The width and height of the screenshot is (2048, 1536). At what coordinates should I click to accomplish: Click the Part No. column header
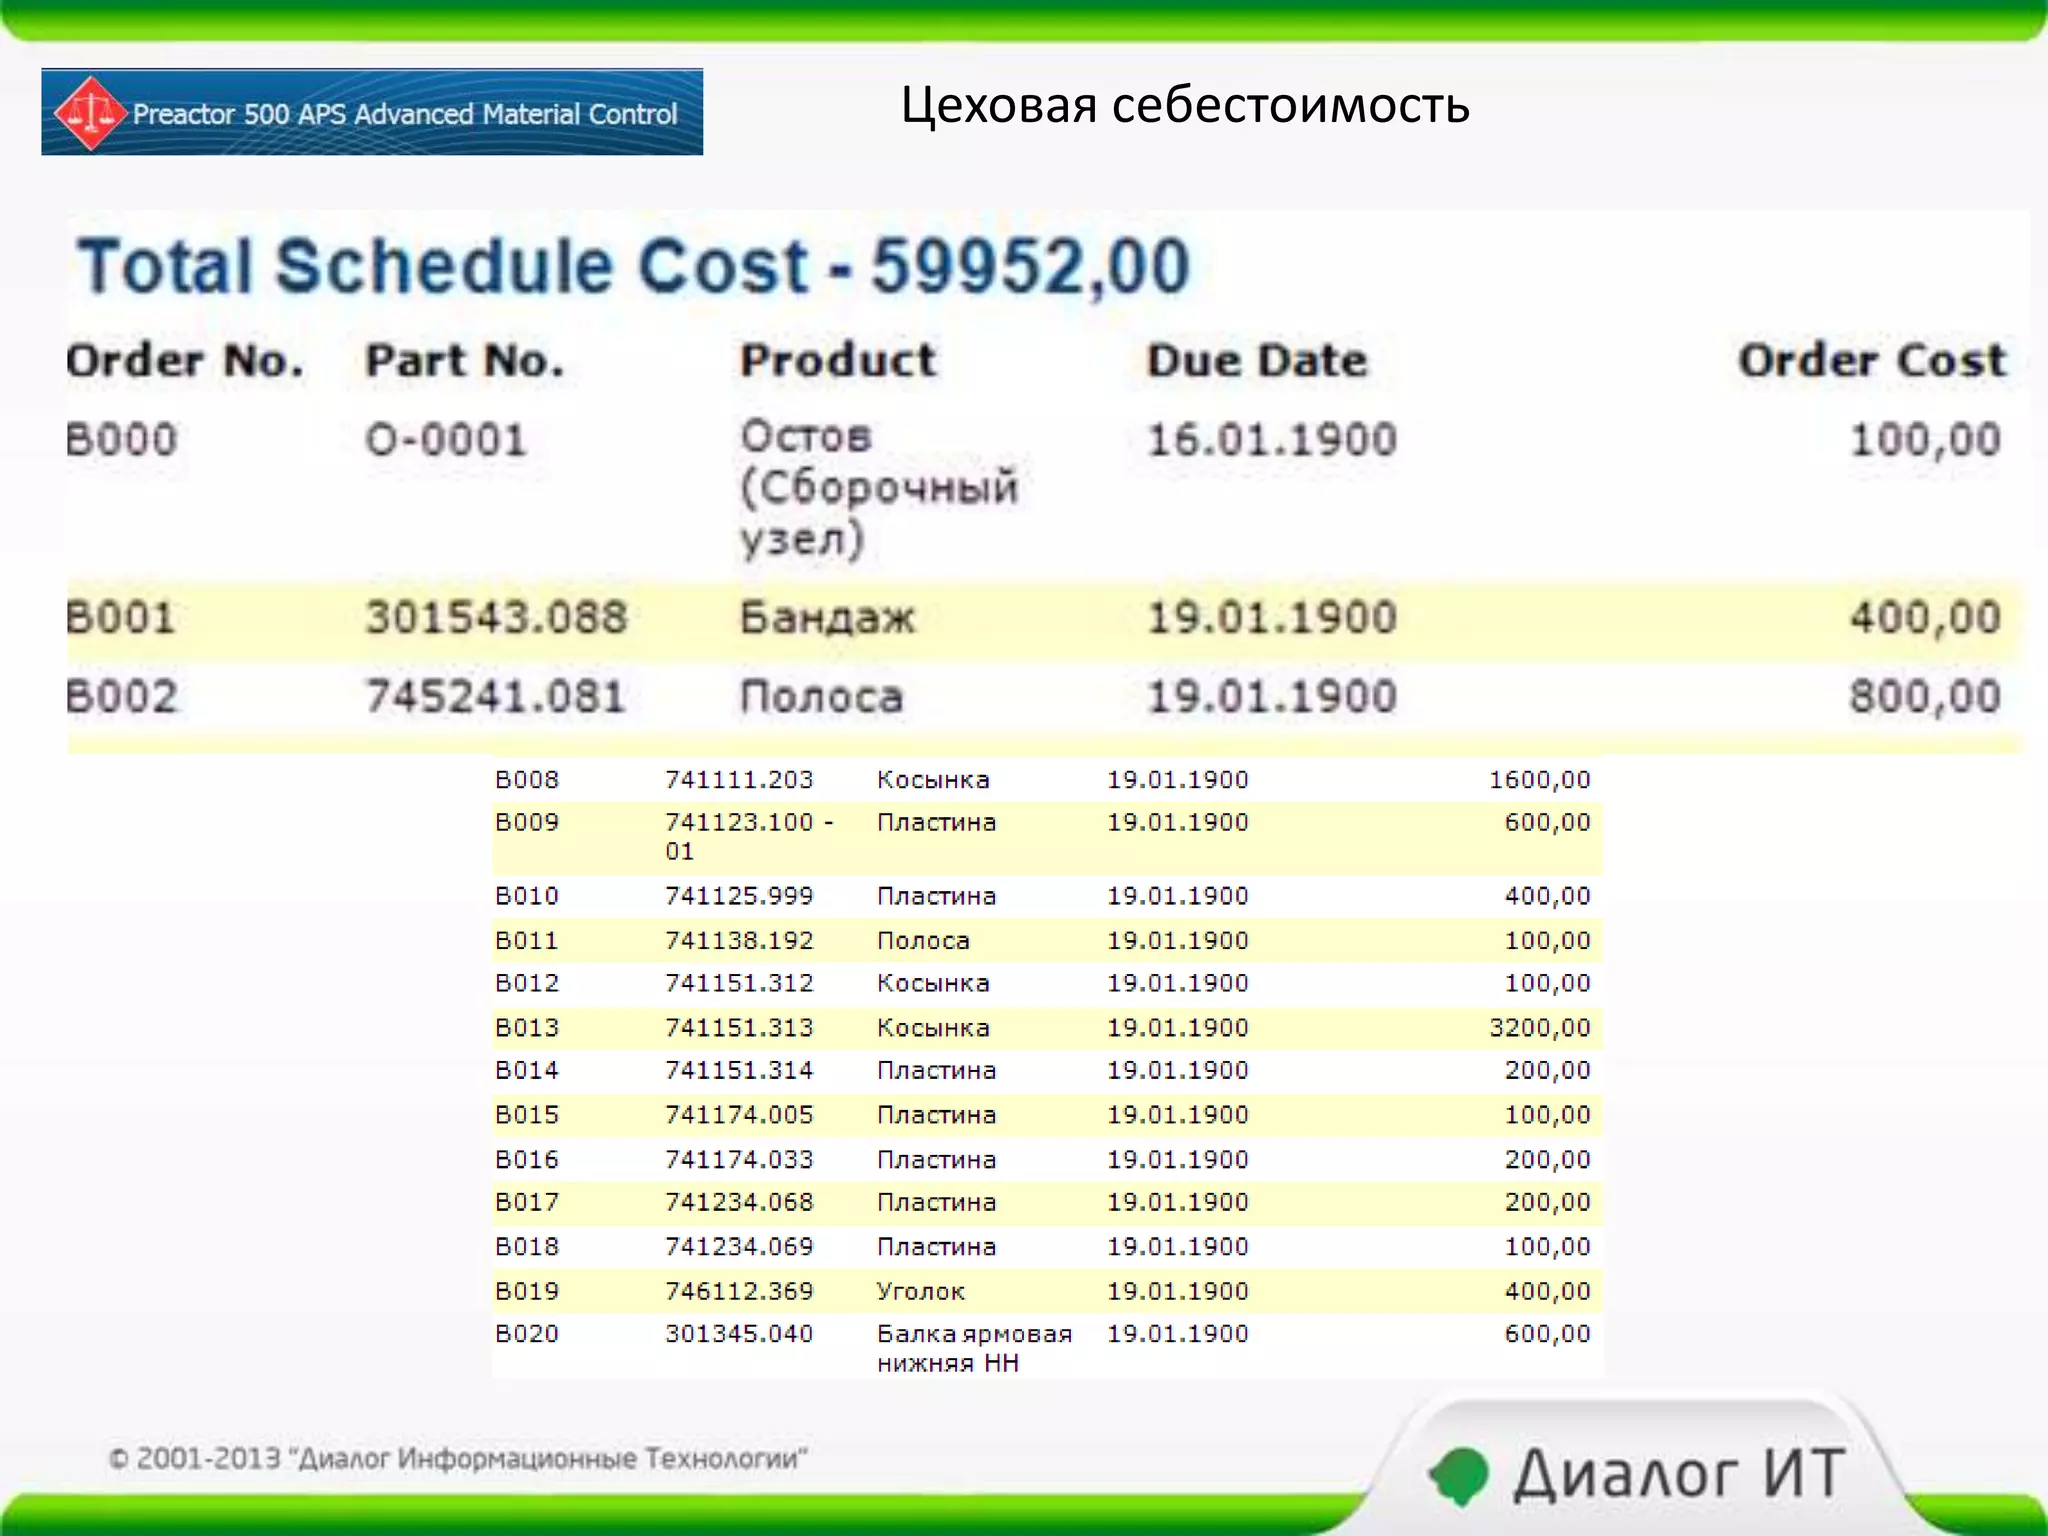tap(465, 361)
